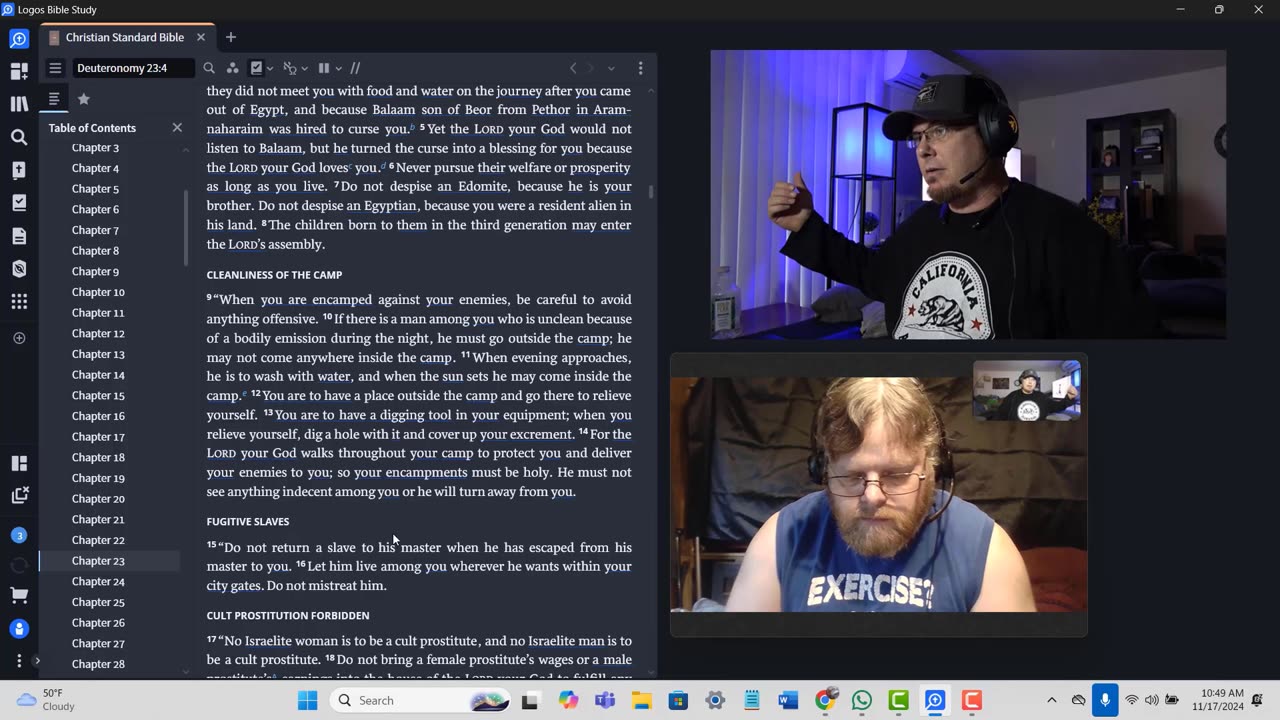This screenshot has height=720, width=1280.
Task: Click the 'CLEANLINESS OF THE CAMP' heading
Action: click(274, 275)
